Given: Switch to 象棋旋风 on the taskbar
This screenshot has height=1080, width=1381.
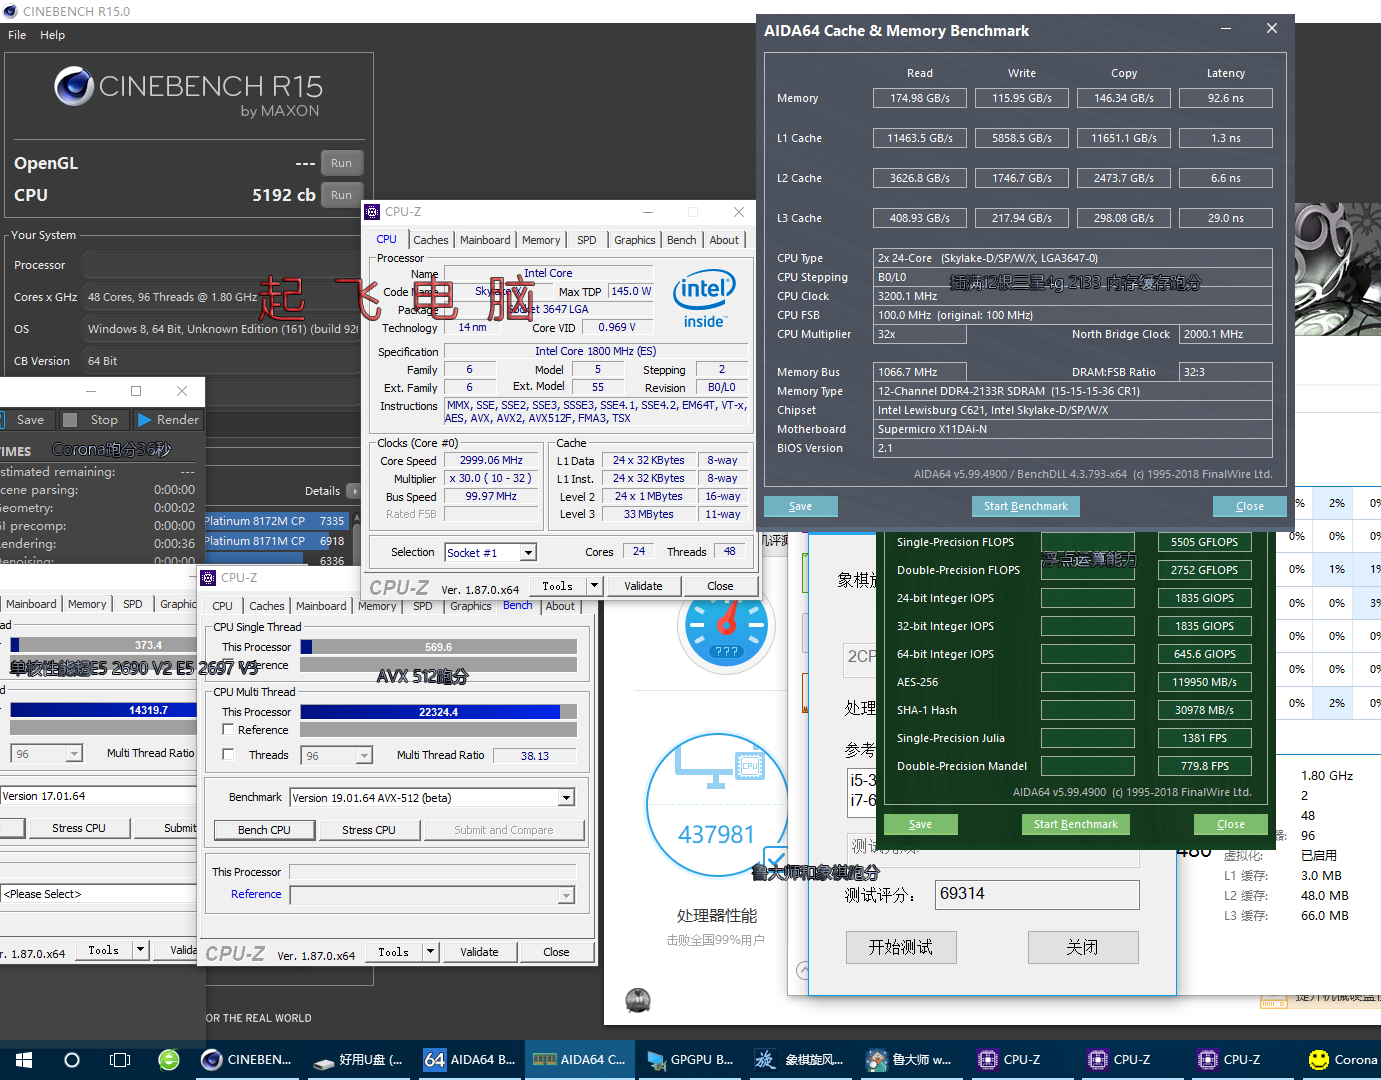Looking at the screenshot, I should tap(800, 1060).
